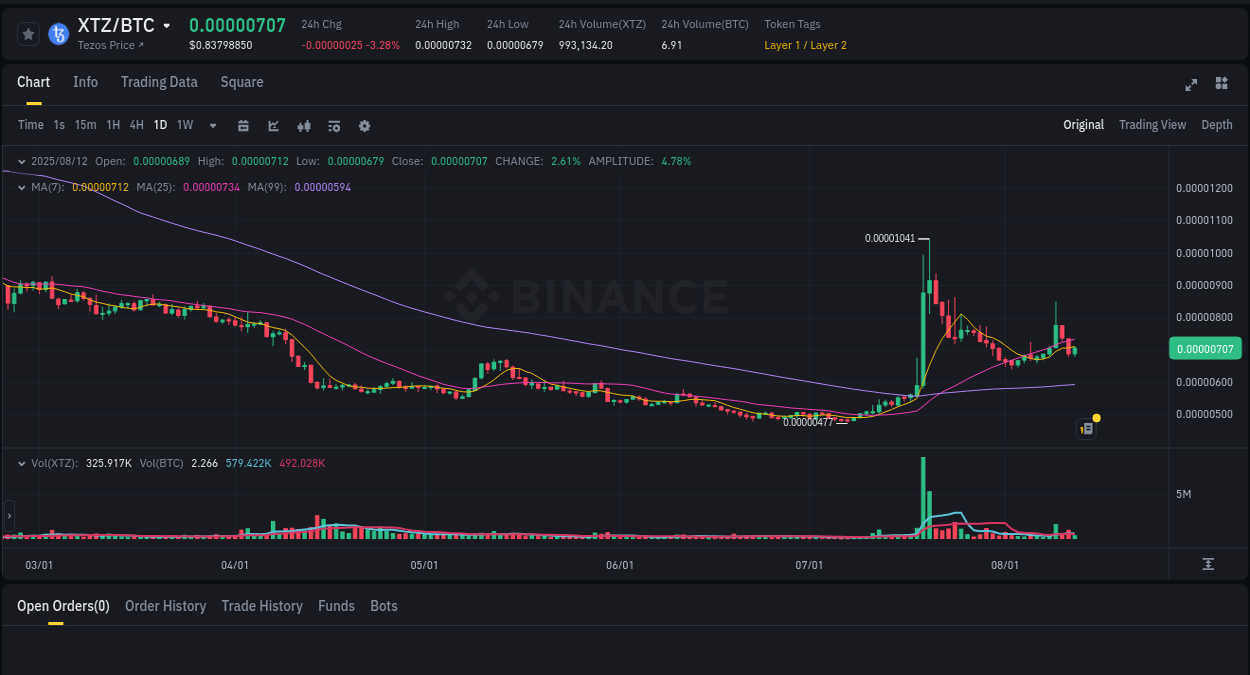
Task: Expand chart to fullscreen view
Action: pos(1190,85)
